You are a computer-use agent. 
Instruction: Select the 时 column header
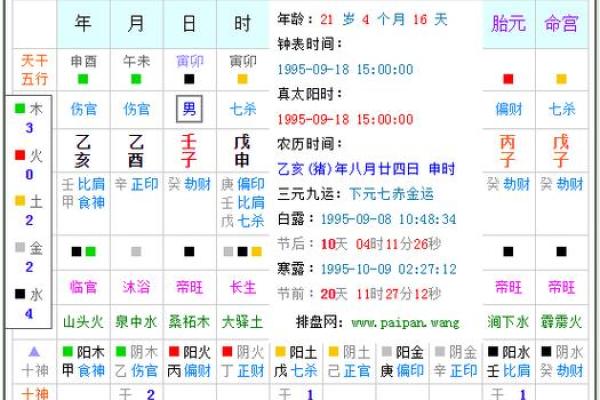click(243, 24)
